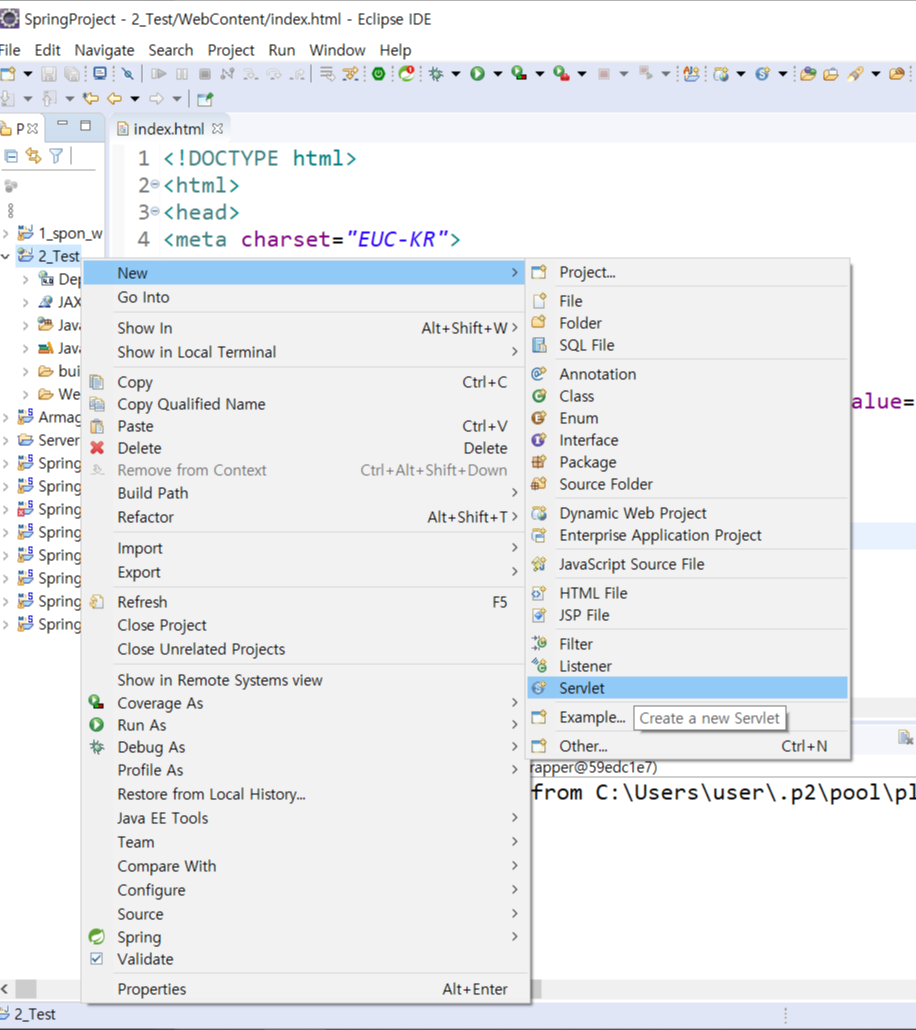
Task: Click Show in Remote Systems view
Action: click(x=305, y=680)
